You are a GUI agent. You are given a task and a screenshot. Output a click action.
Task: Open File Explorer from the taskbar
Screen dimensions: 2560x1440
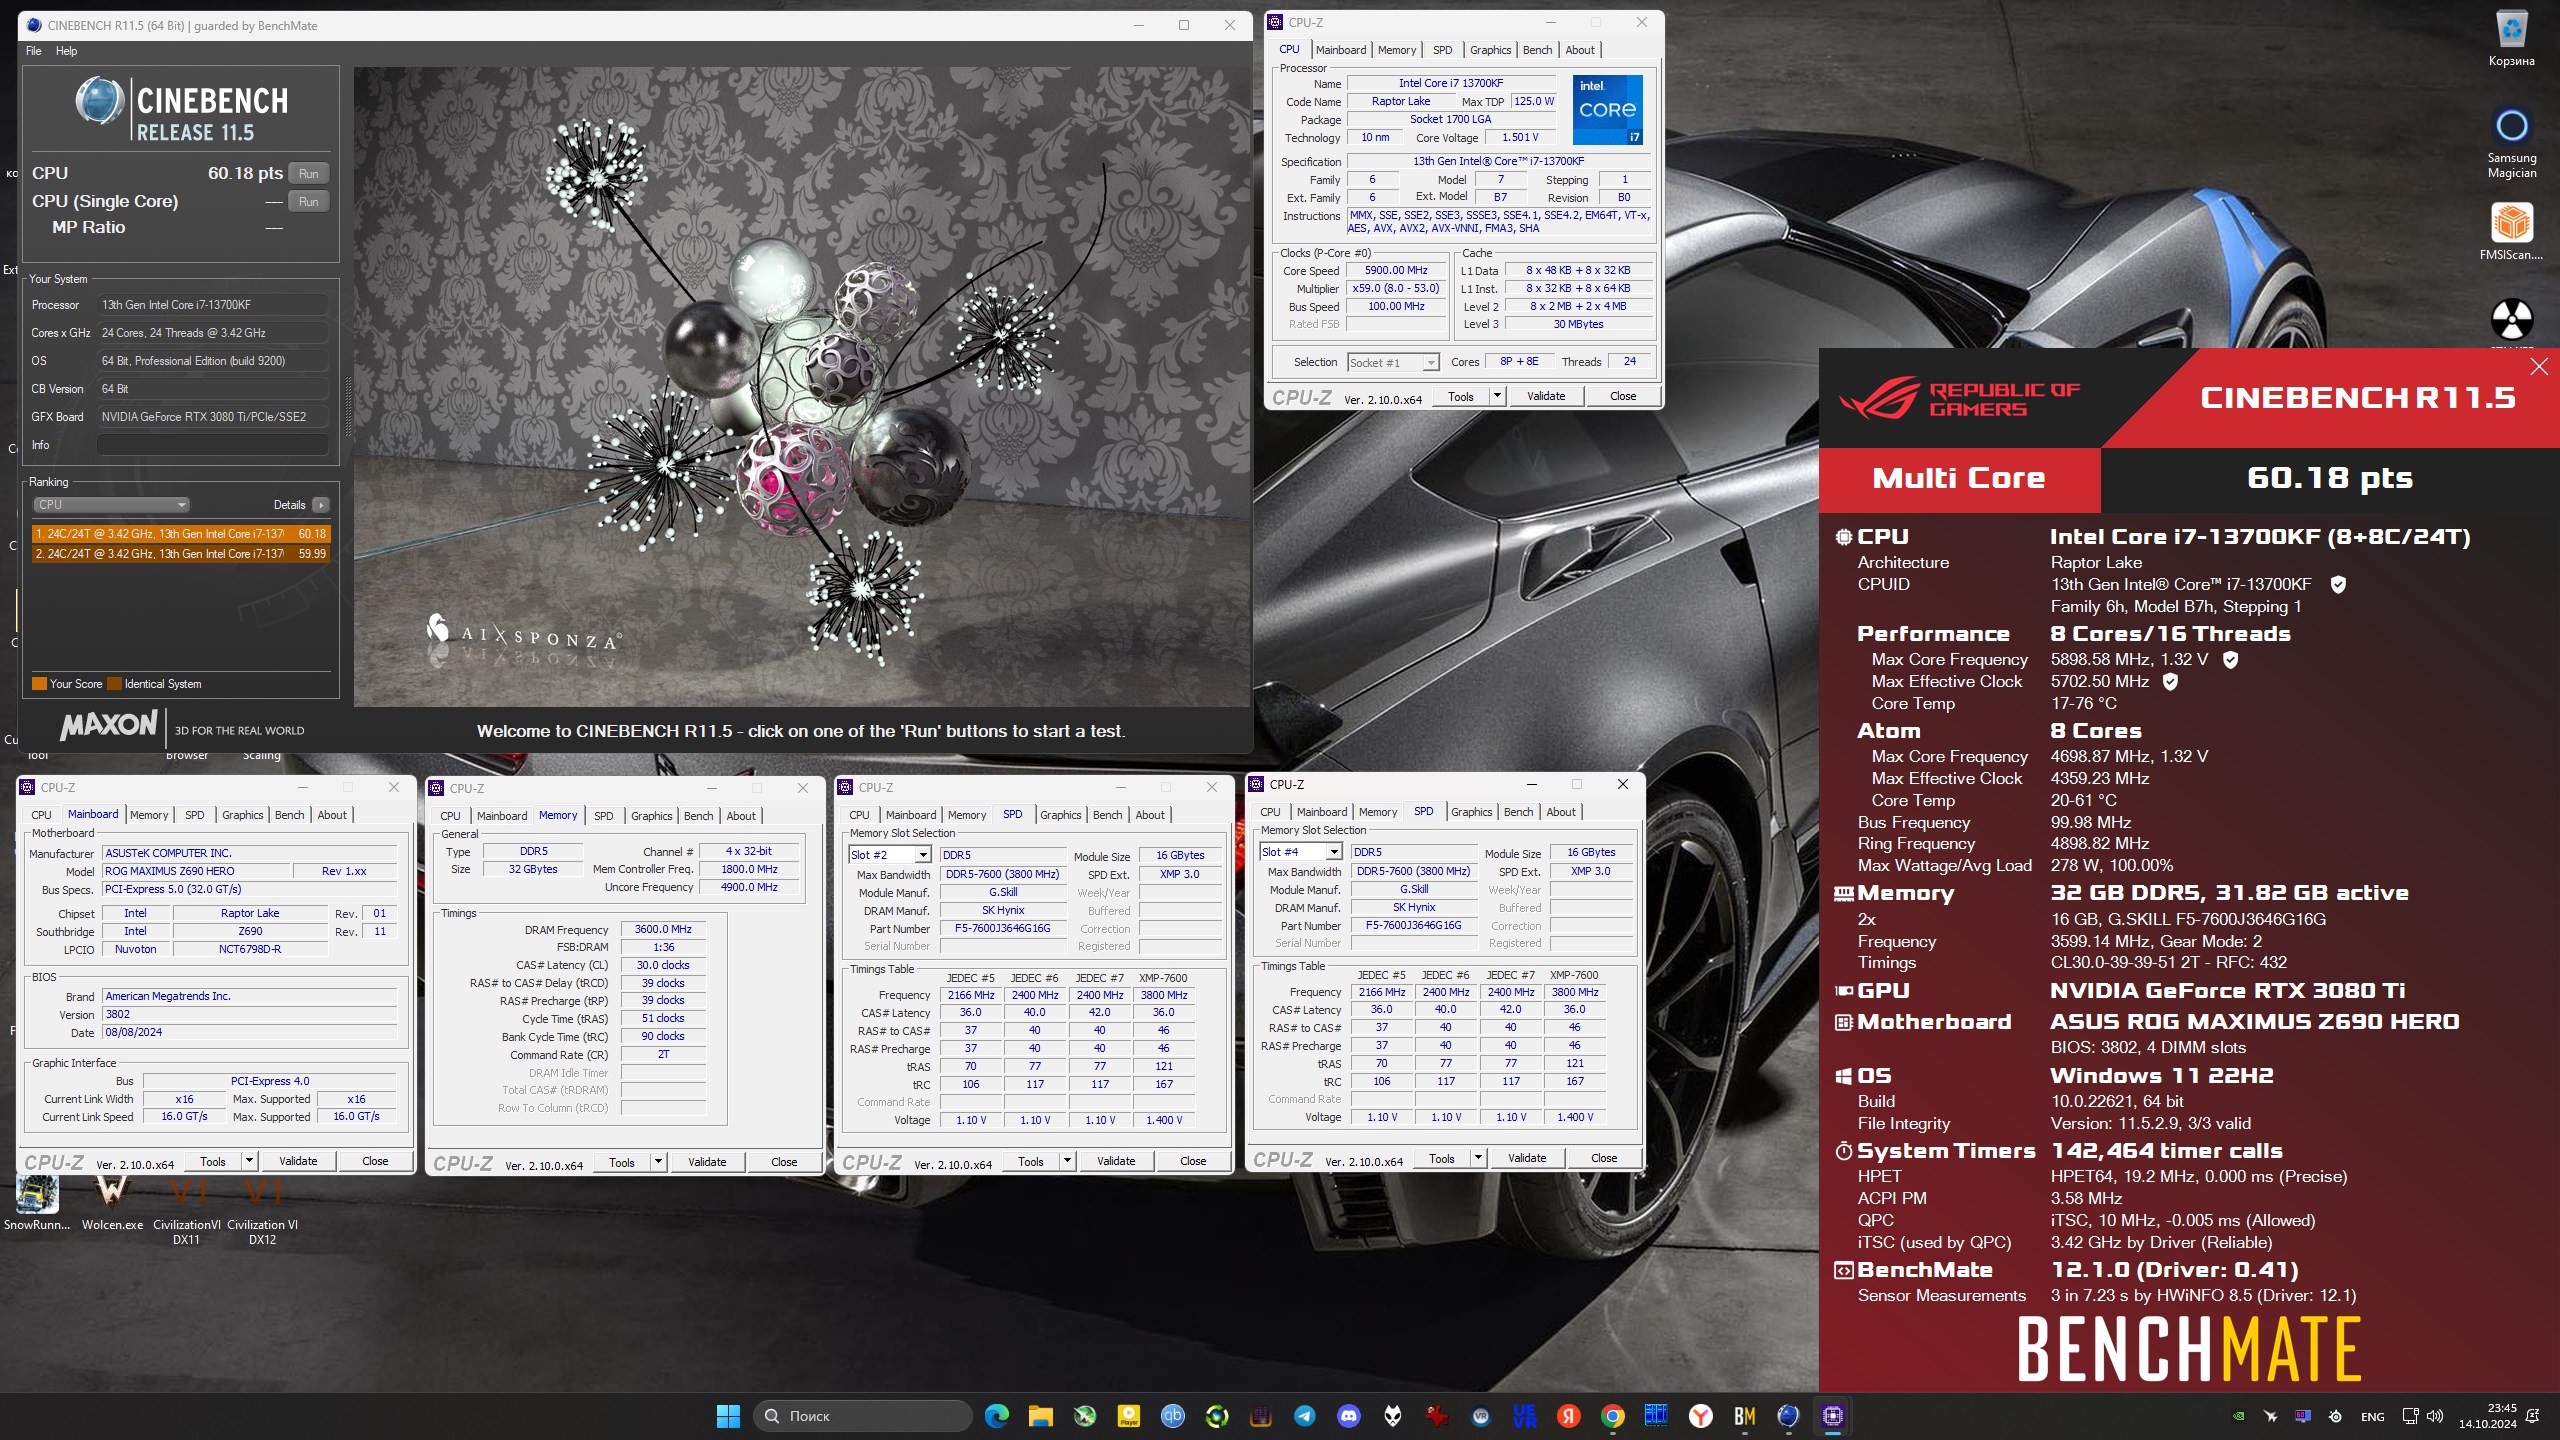click(1040, 1416)
